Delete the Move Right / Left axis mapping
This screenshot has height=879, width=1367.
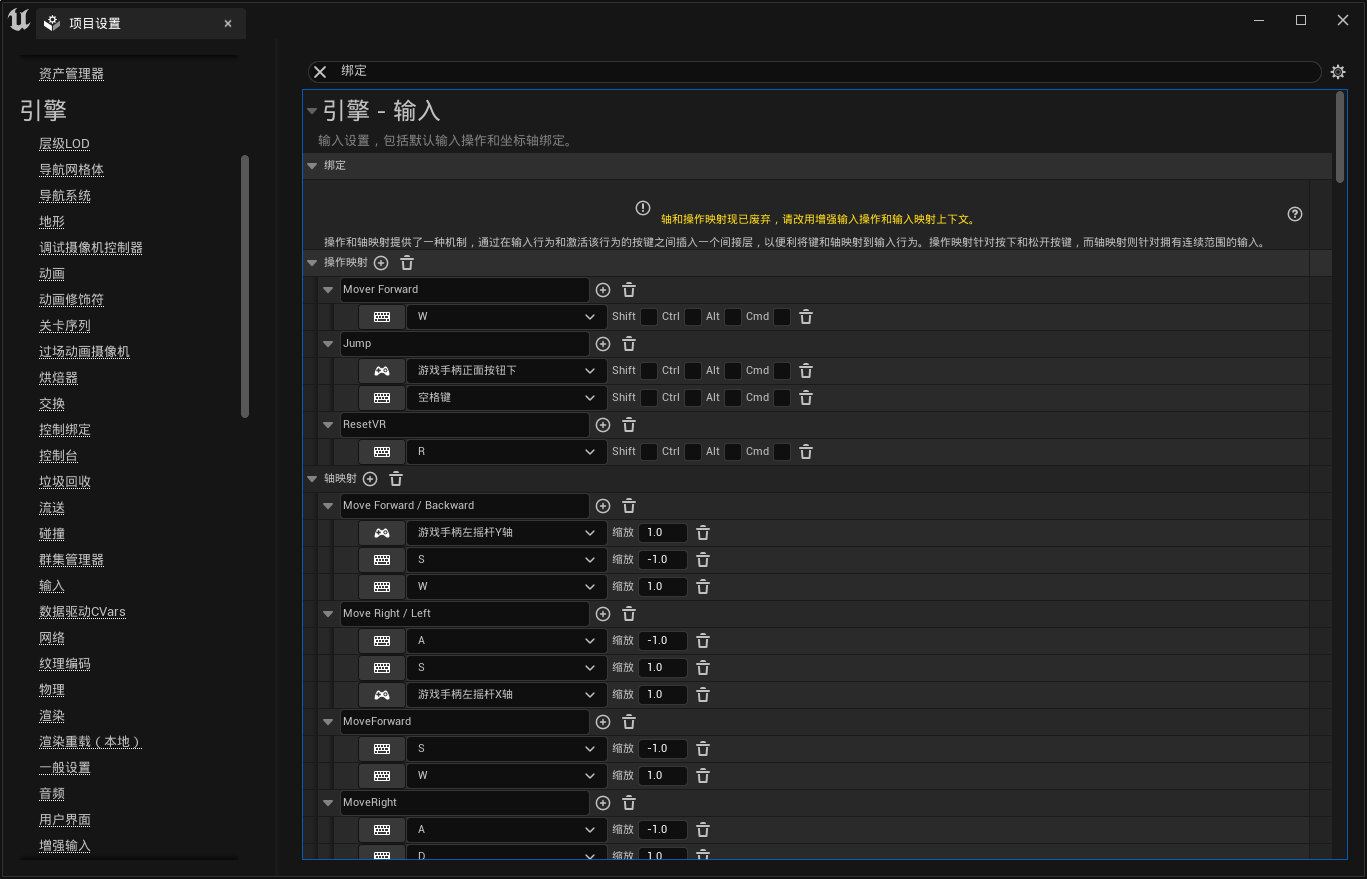click(x=629, y=614)
